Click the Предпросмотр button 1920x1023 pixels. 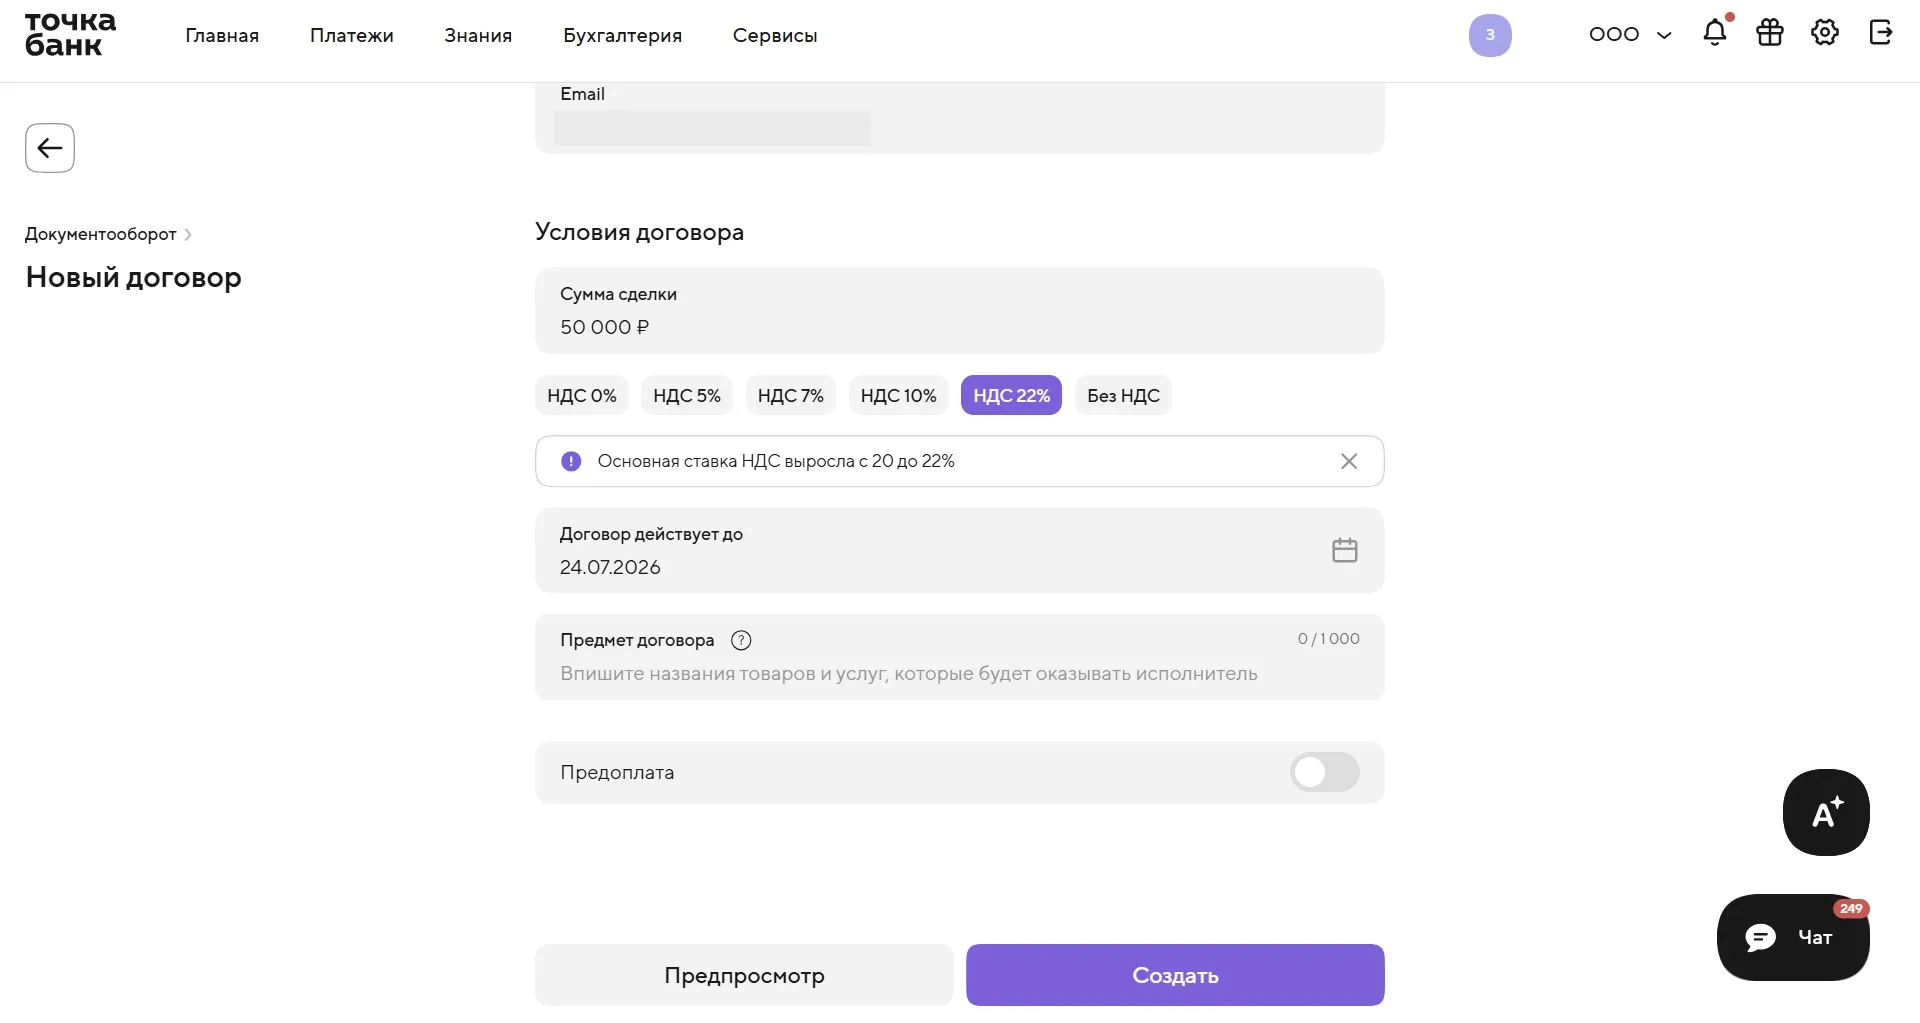pos(744,975)
